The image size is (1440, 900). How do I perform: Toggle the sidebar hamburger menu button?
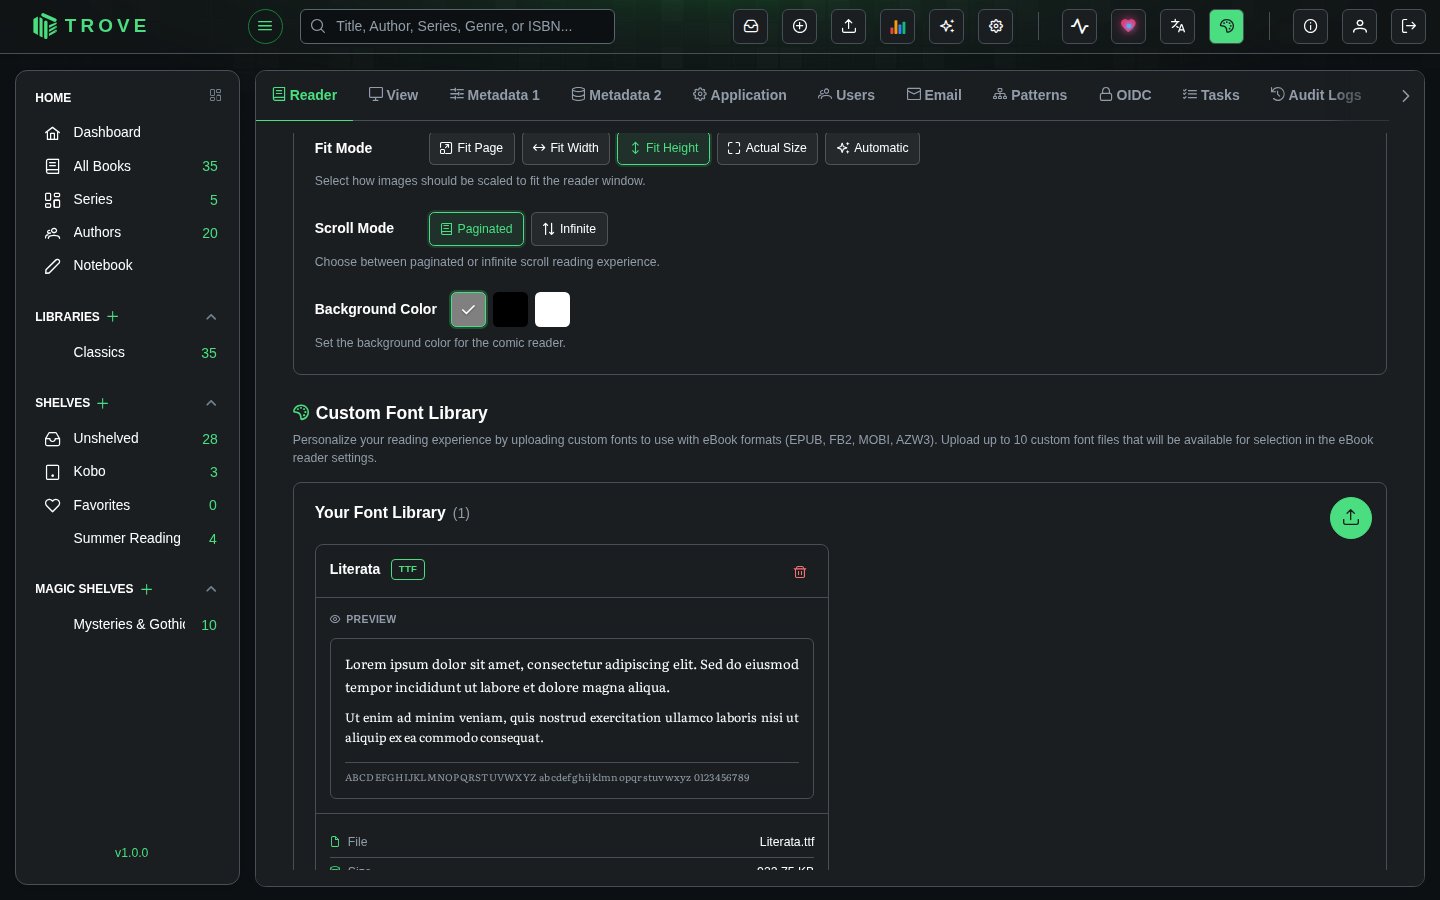pos(265,26)
